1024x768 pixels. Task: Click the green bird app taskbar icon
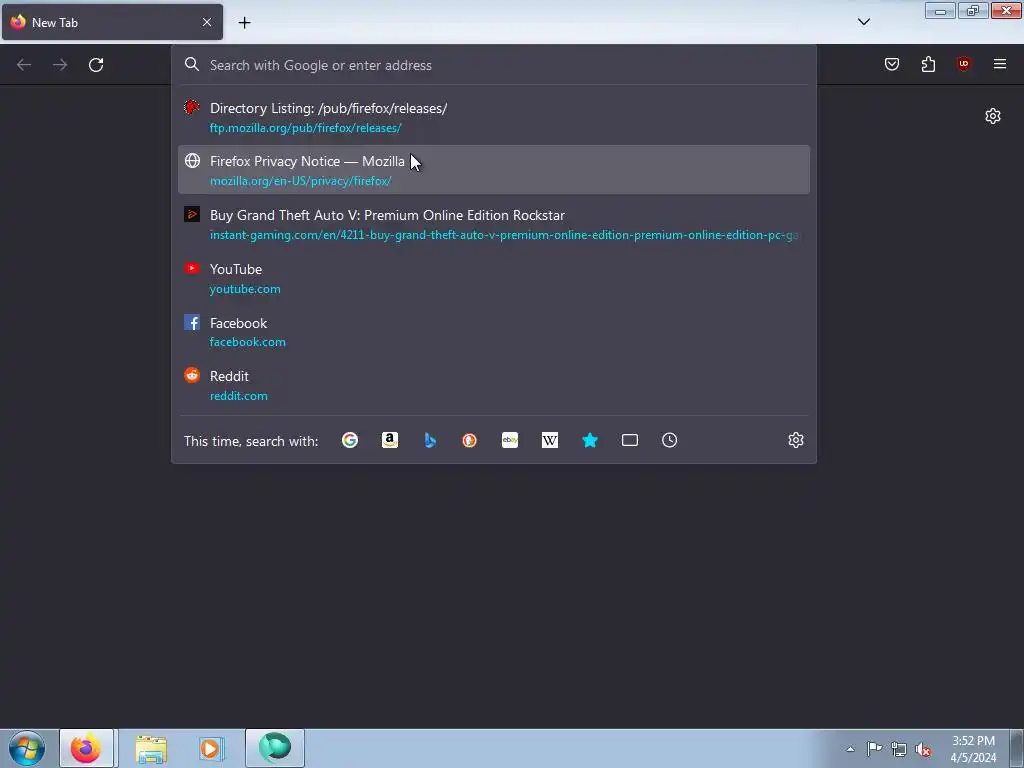click(275, 748)
